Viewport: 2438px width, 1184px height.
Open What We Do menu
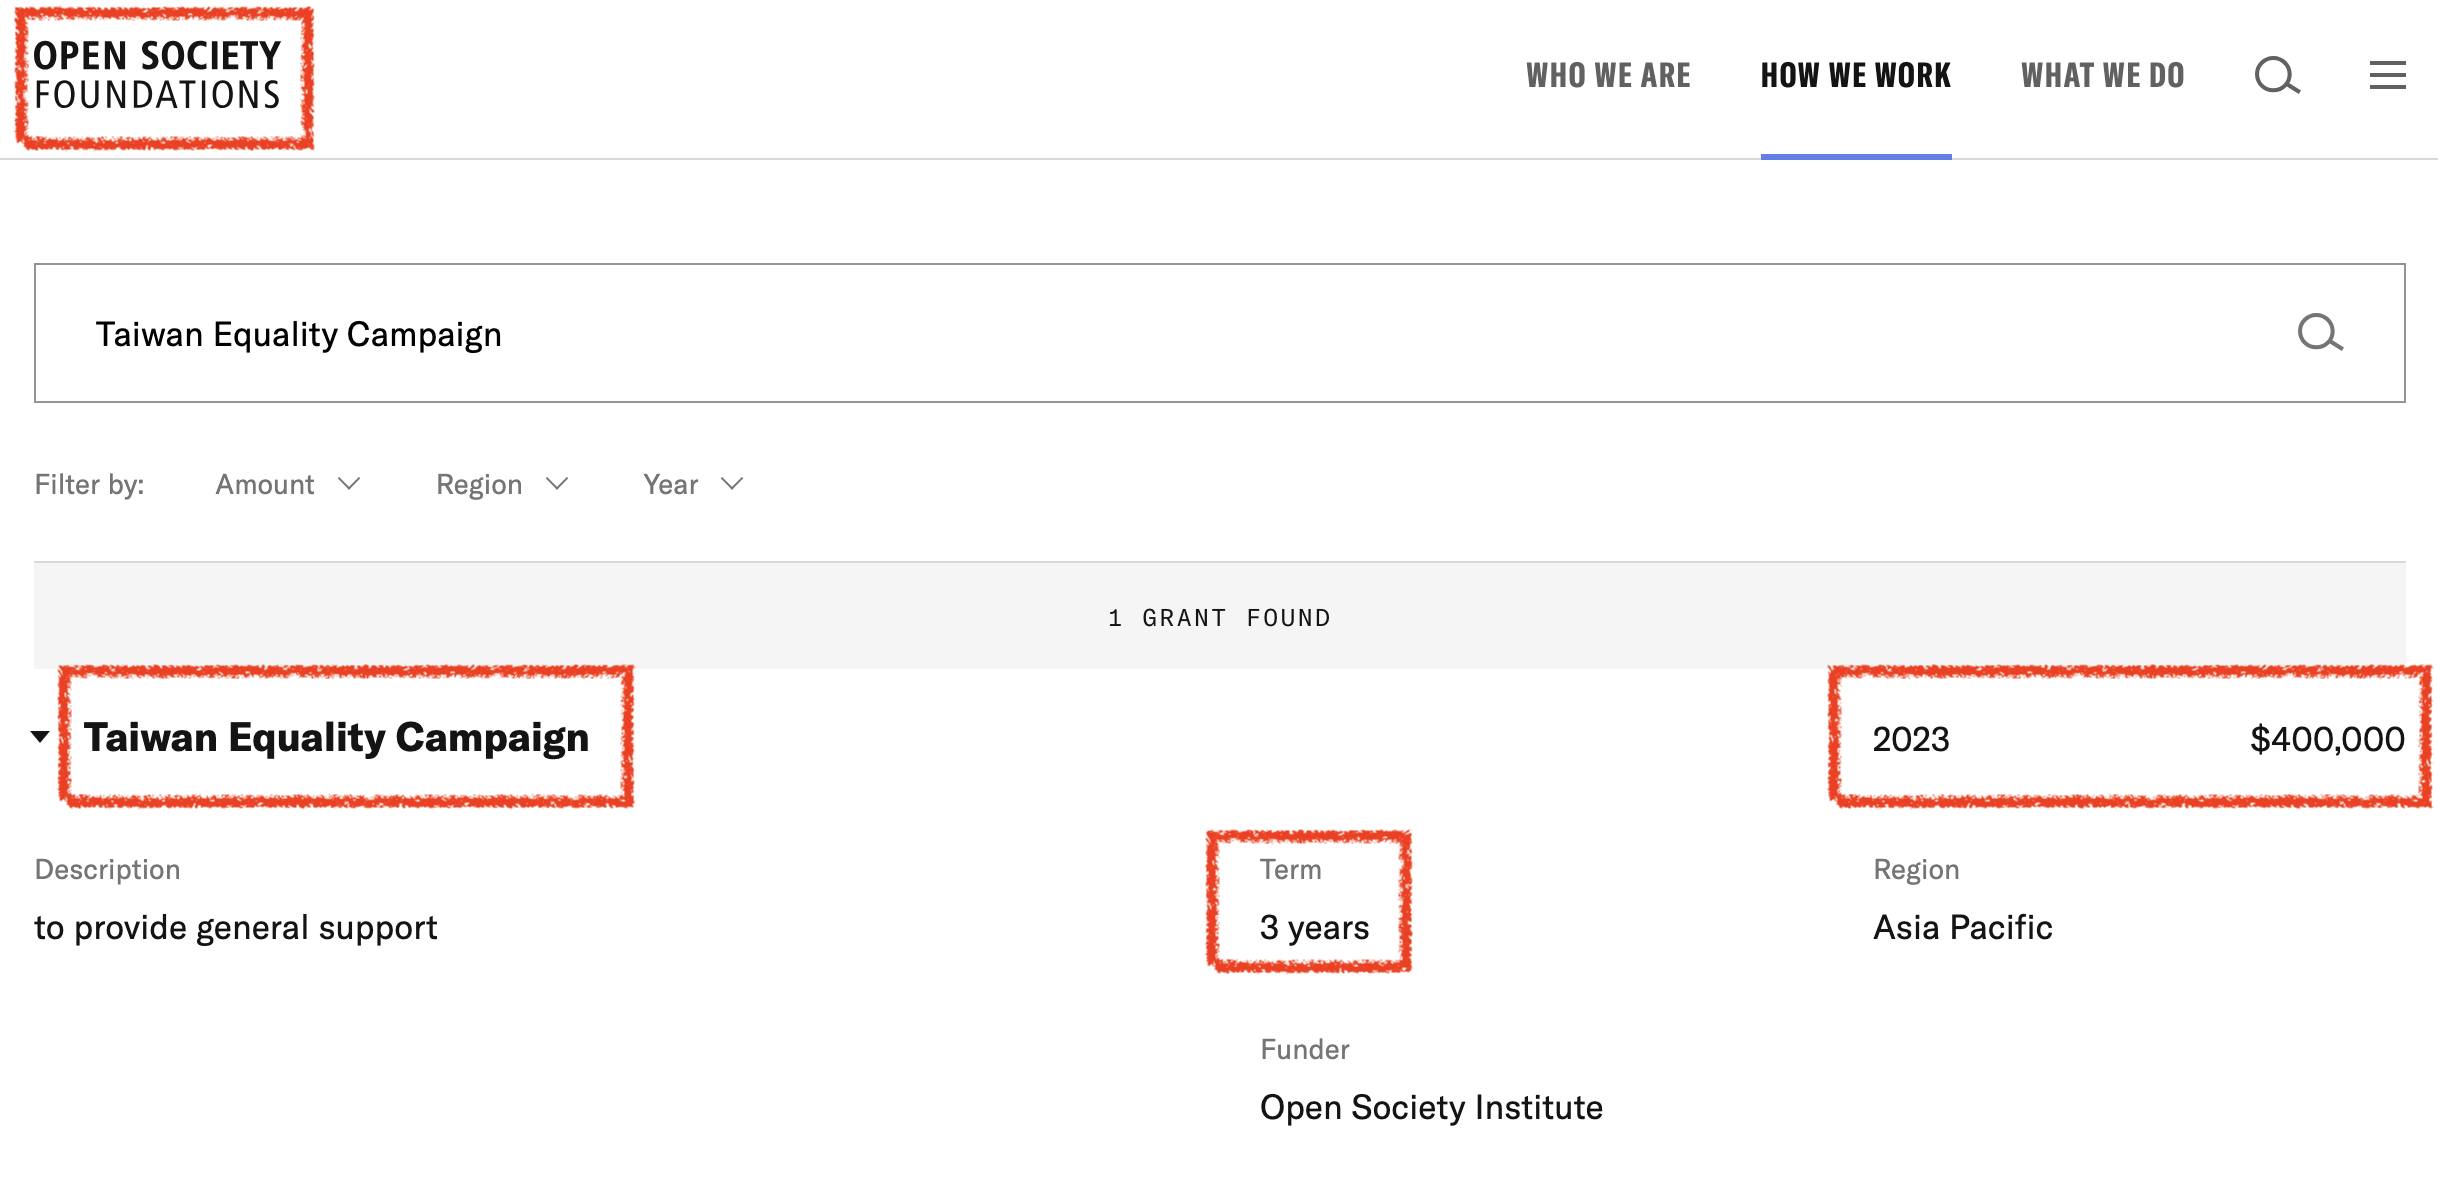[x=2102, y=76]
